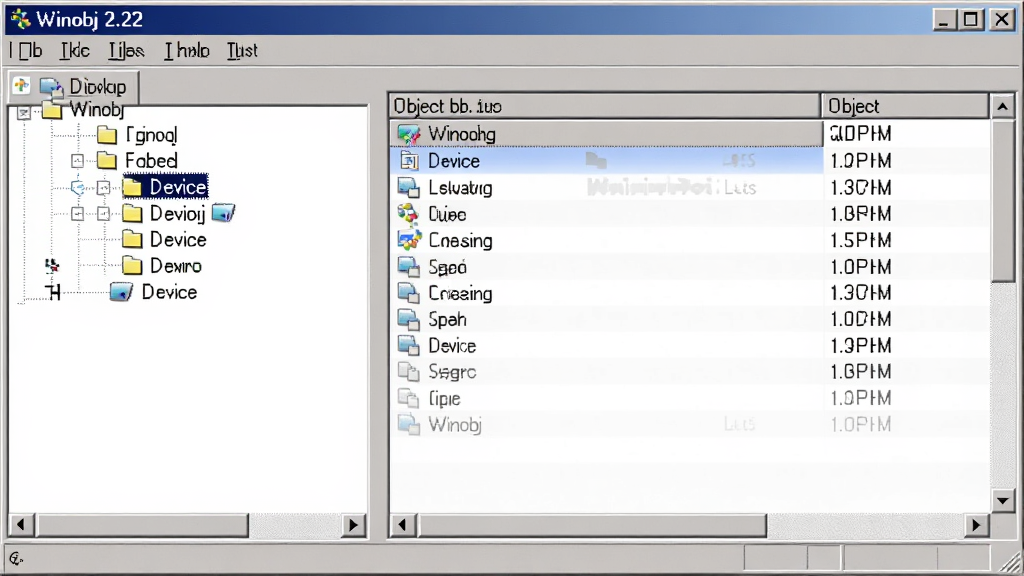Click list vertical scrollbar down arrow
The height and width of the screenshot is (576, 1024).
1002,501
